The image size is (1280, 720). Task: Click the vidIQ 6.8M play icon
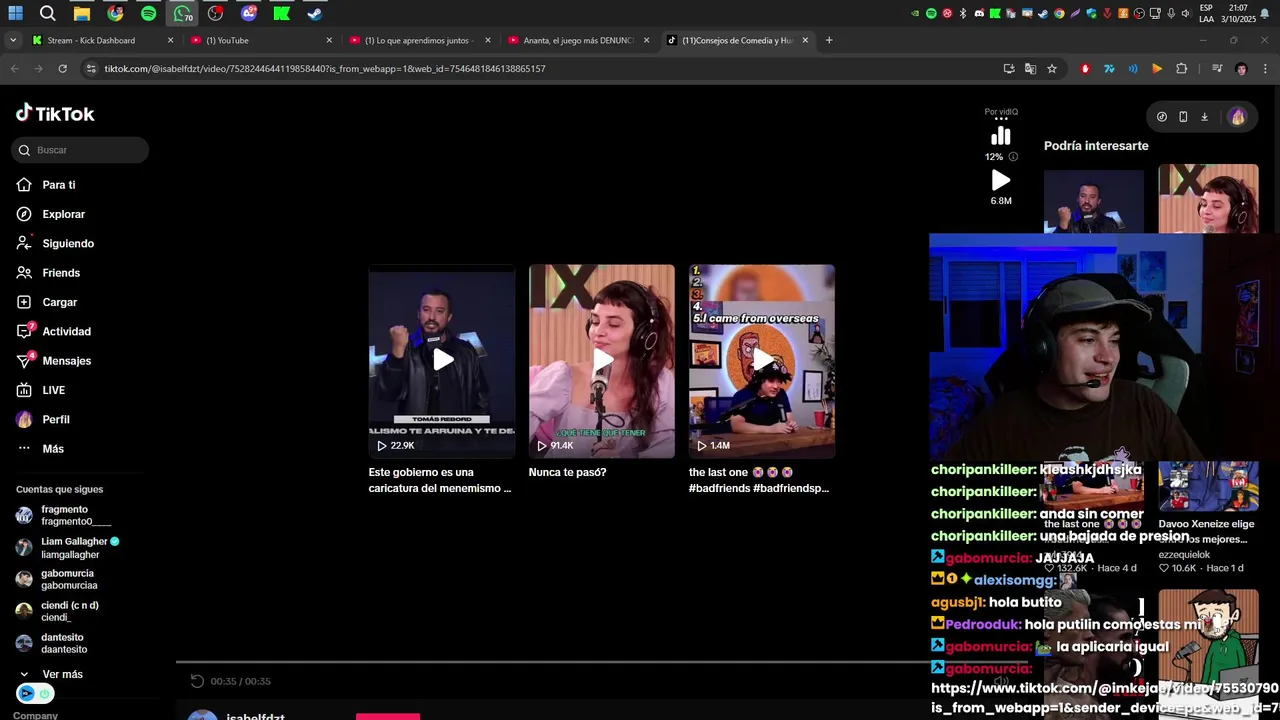[x=1001, y=181]
